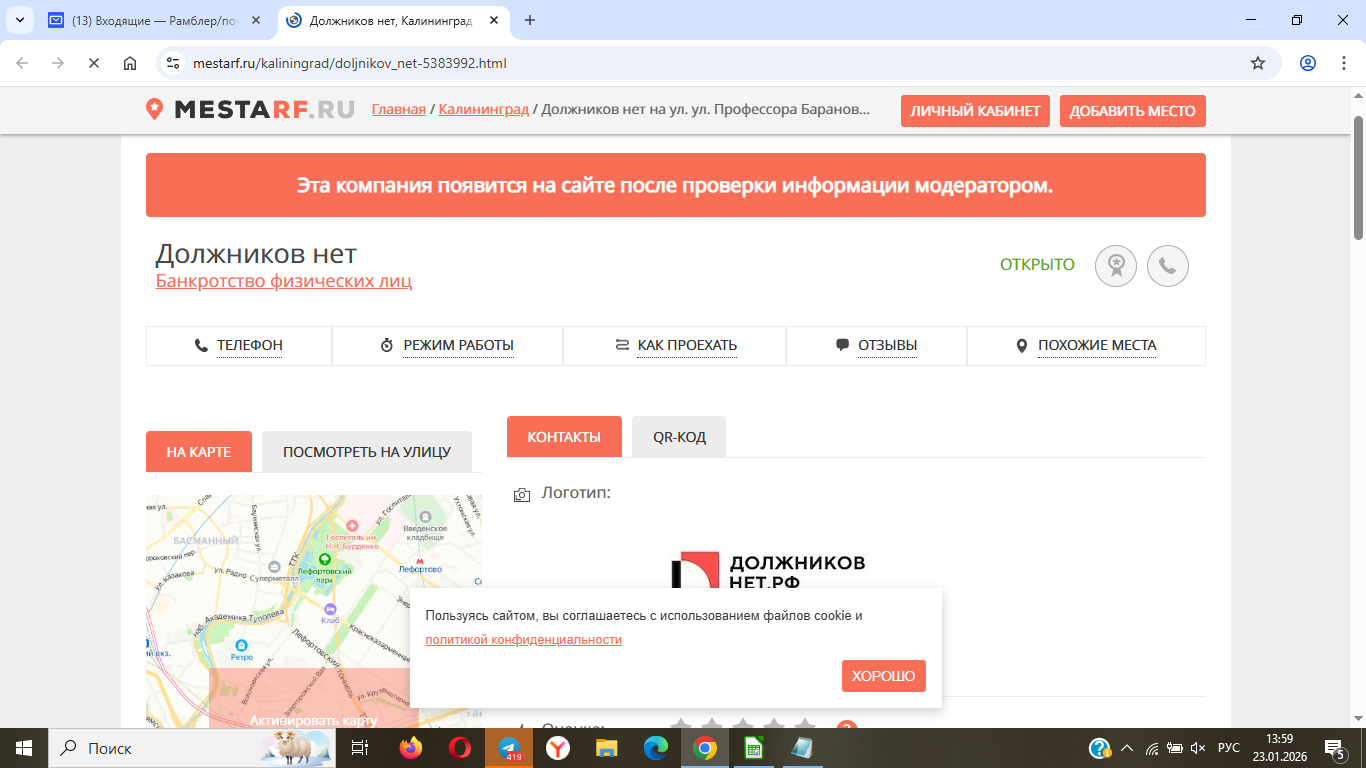Open the QR-КОД tab
This screenshot has width=1366, height=768.
(x=679, y=437)
